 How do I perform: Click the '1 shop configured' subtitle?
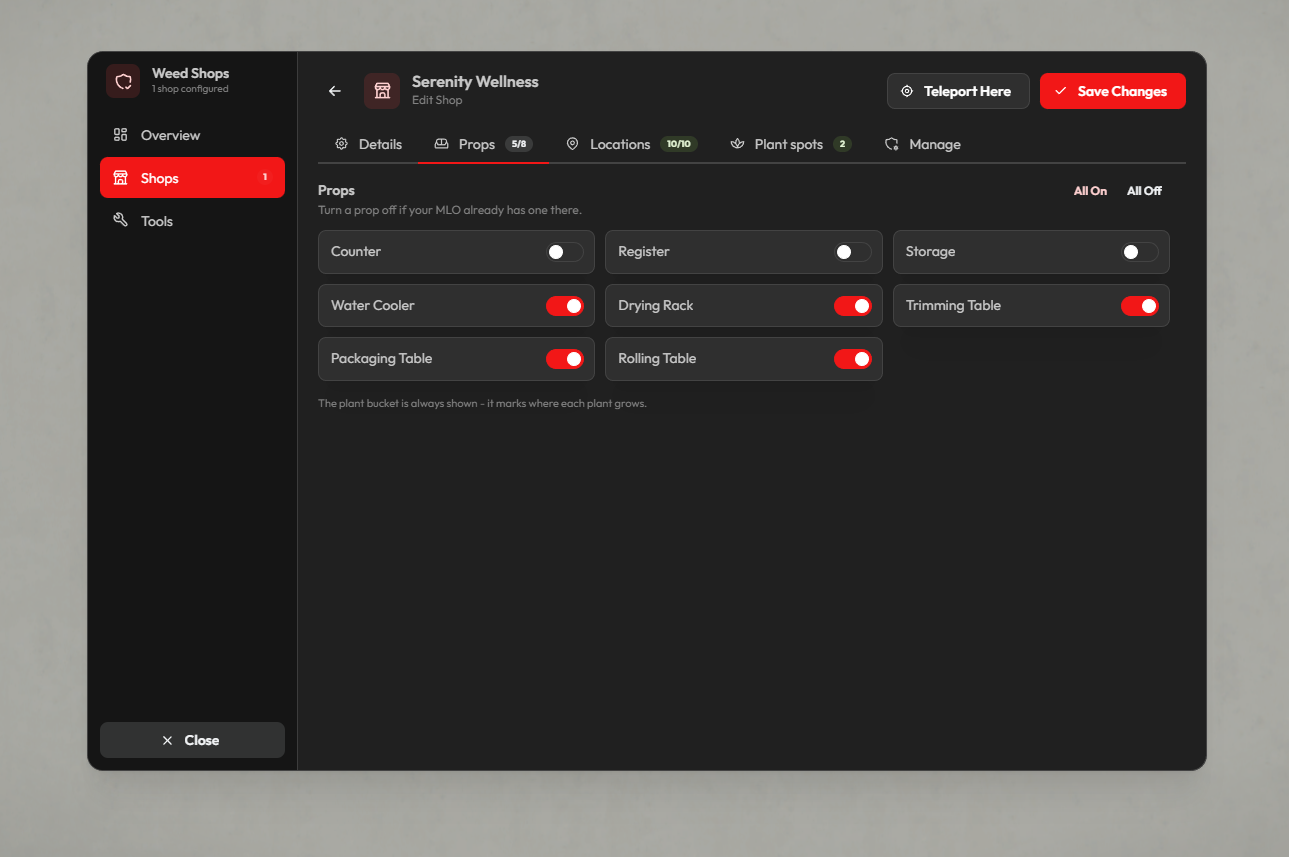(x=190, y=89)
